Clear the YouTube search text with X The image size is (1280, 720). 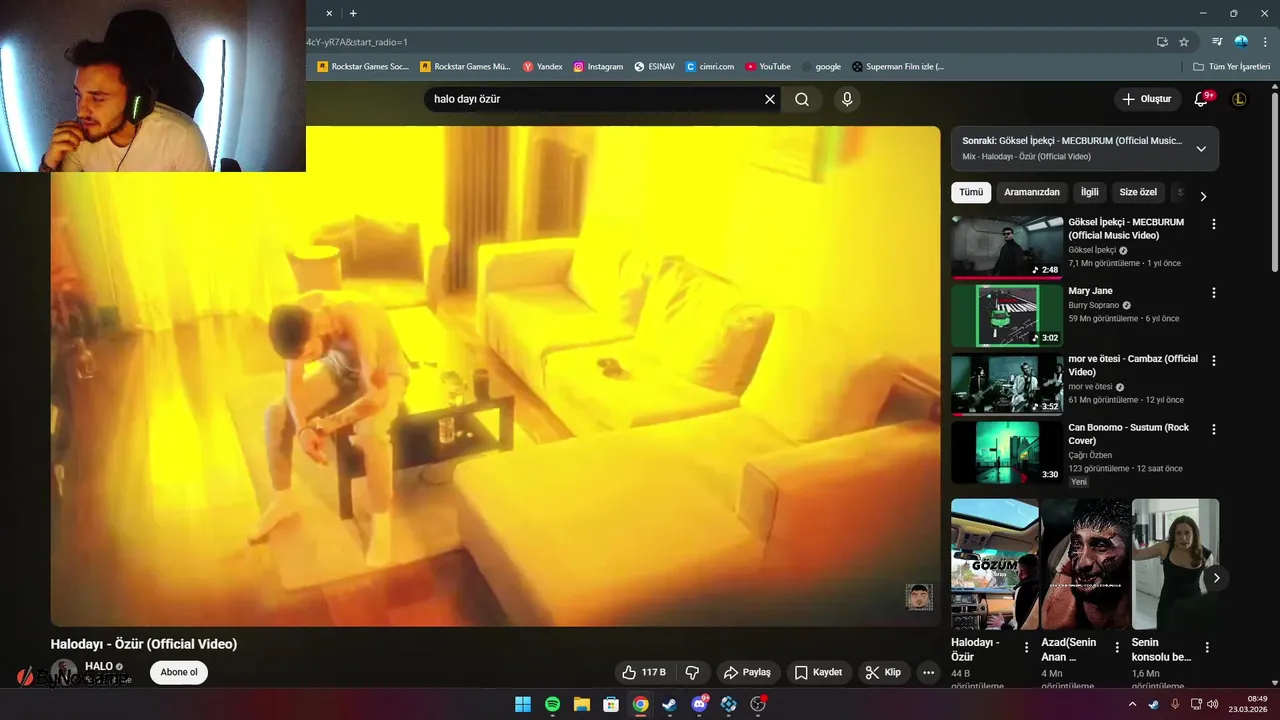[770, 99]
